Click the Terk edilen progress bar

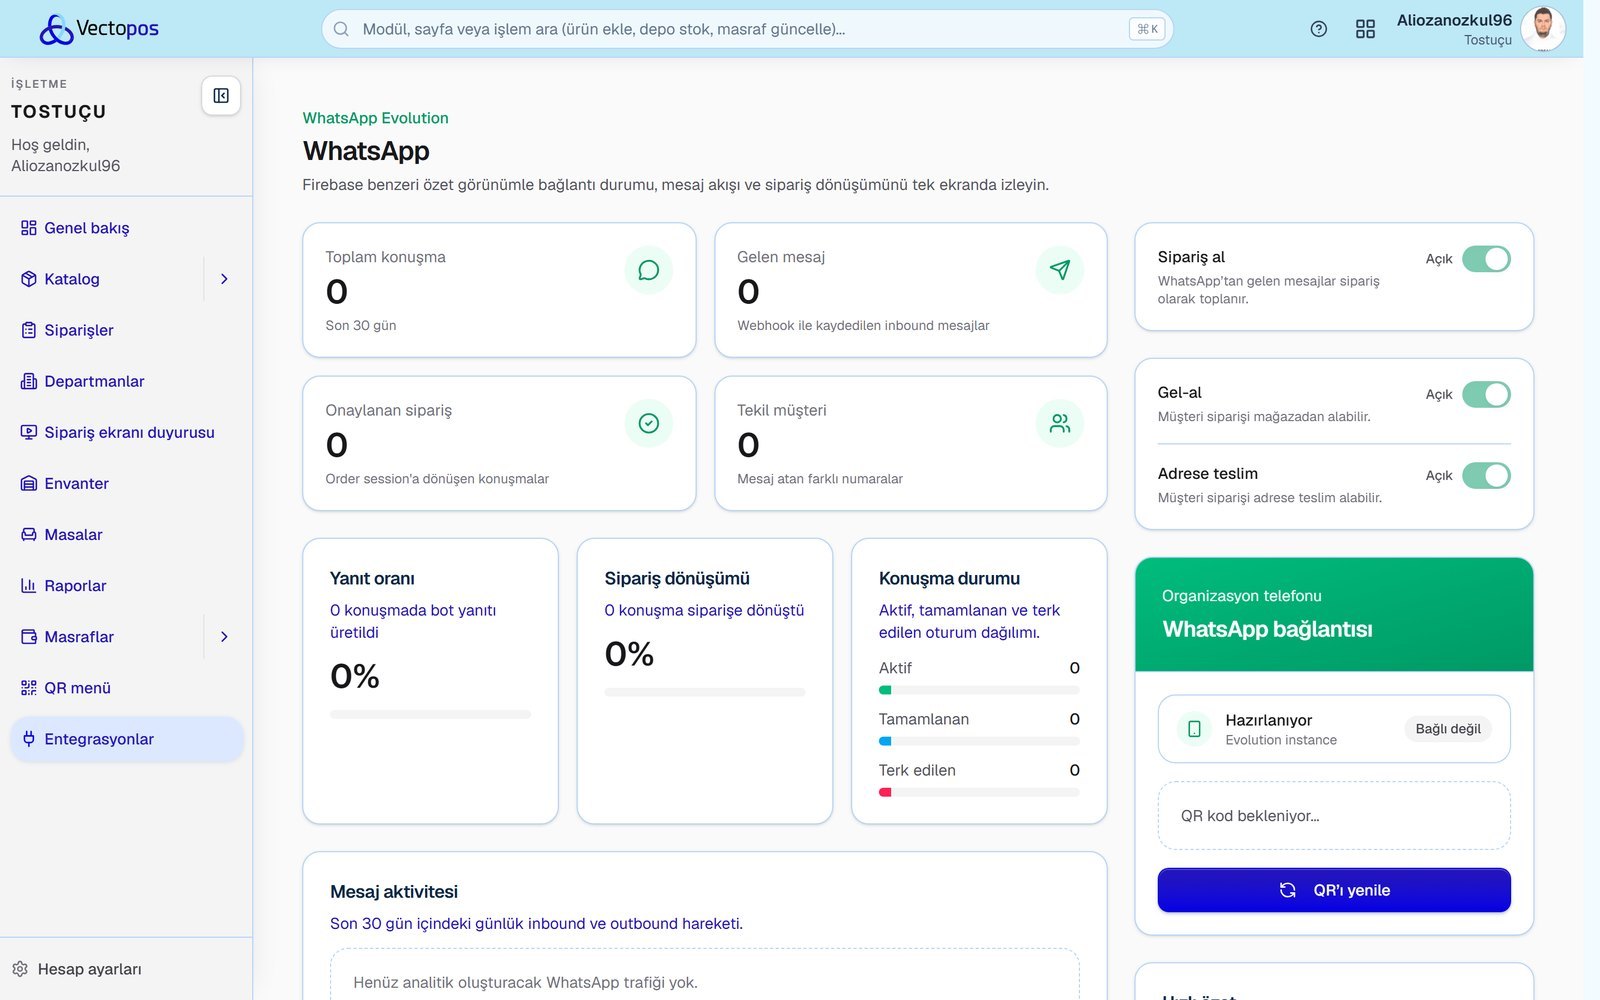[979, 792]
